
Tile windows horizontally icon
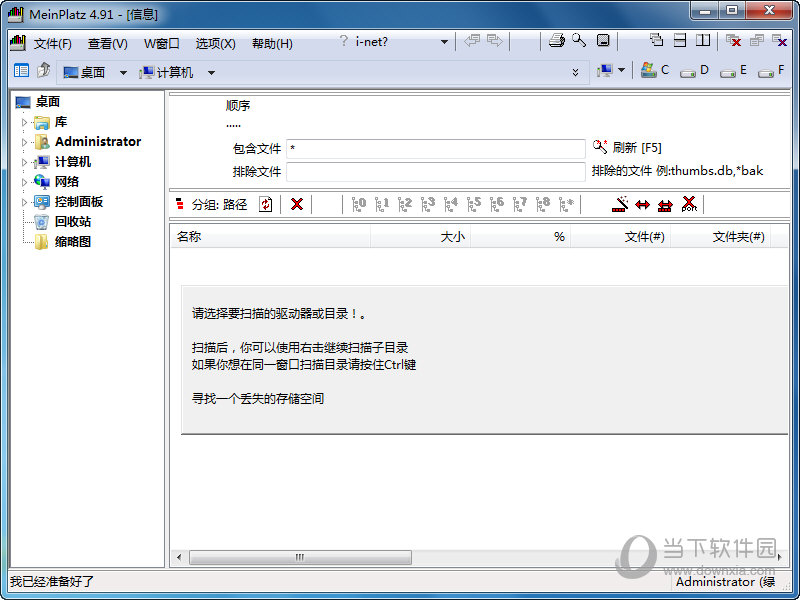[680, 40]
